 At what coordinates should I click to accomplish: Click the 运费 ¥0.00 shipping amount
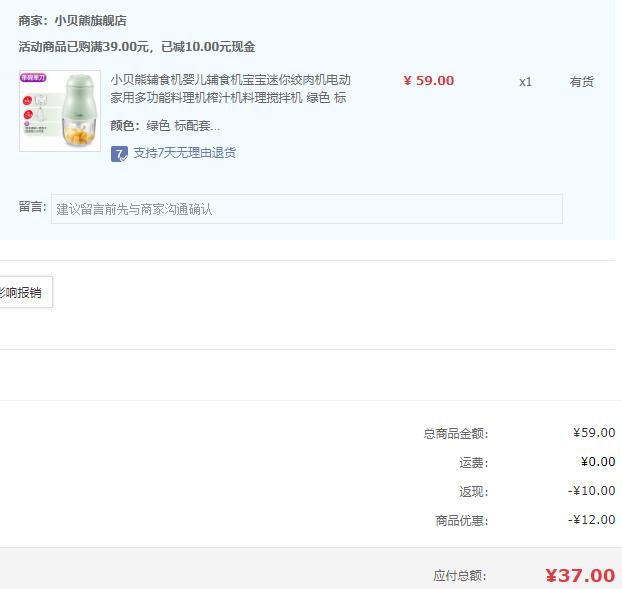(598, 462)
